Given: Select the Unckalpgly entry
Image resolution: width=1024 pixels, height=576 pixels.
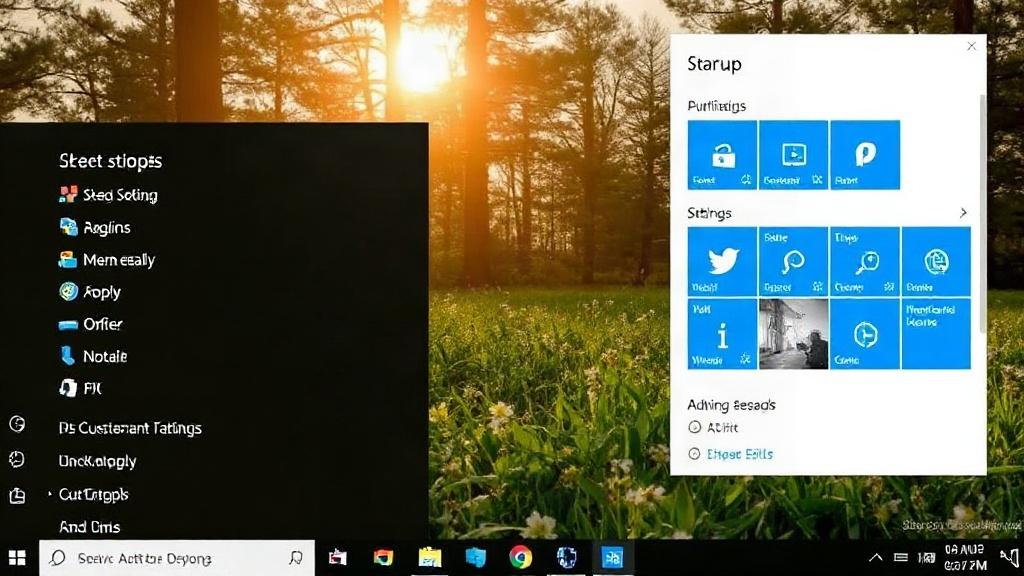Looking at the screenshot, I should coord(97,461).
